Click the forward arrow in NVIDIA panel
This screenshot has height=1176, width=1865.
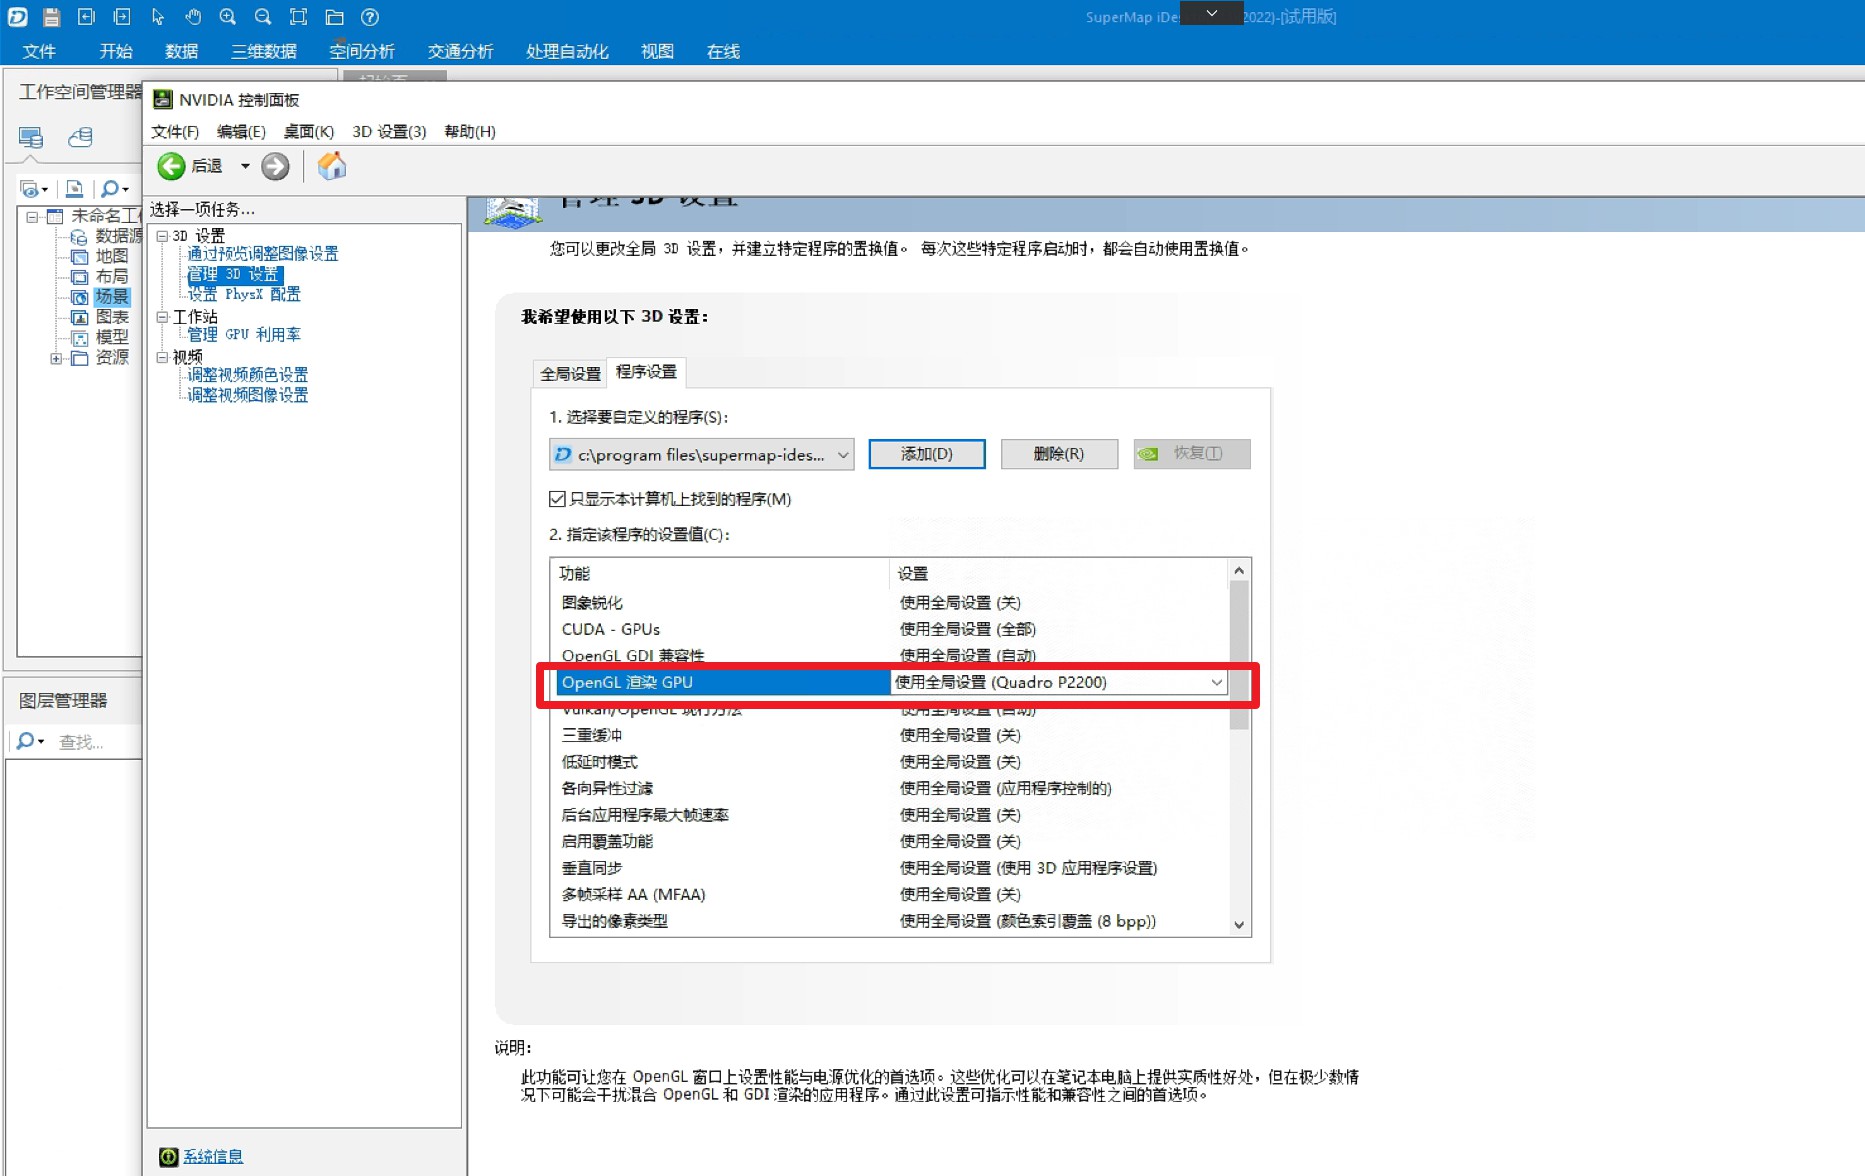[x=275, y=166]
